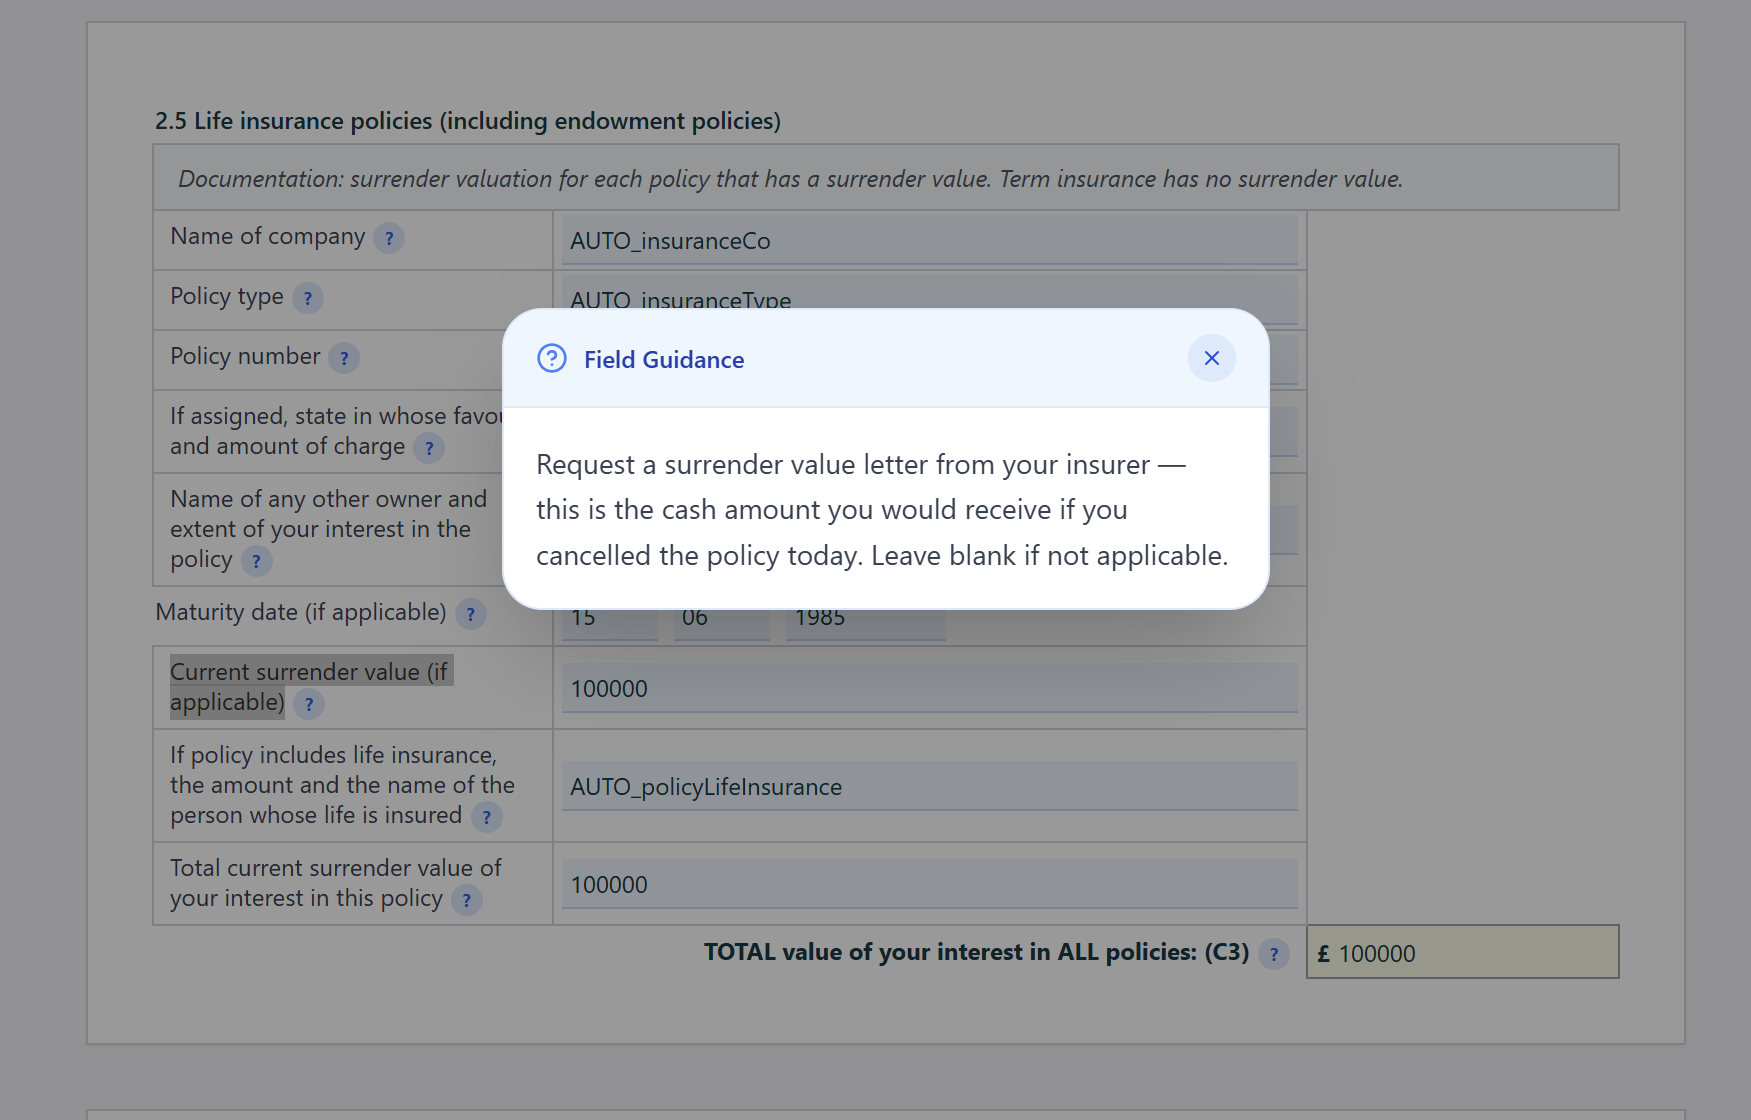This screenshot has height=1120, width=1751.
Task: Click the surrender value letter guidance text
Action: 882,510
